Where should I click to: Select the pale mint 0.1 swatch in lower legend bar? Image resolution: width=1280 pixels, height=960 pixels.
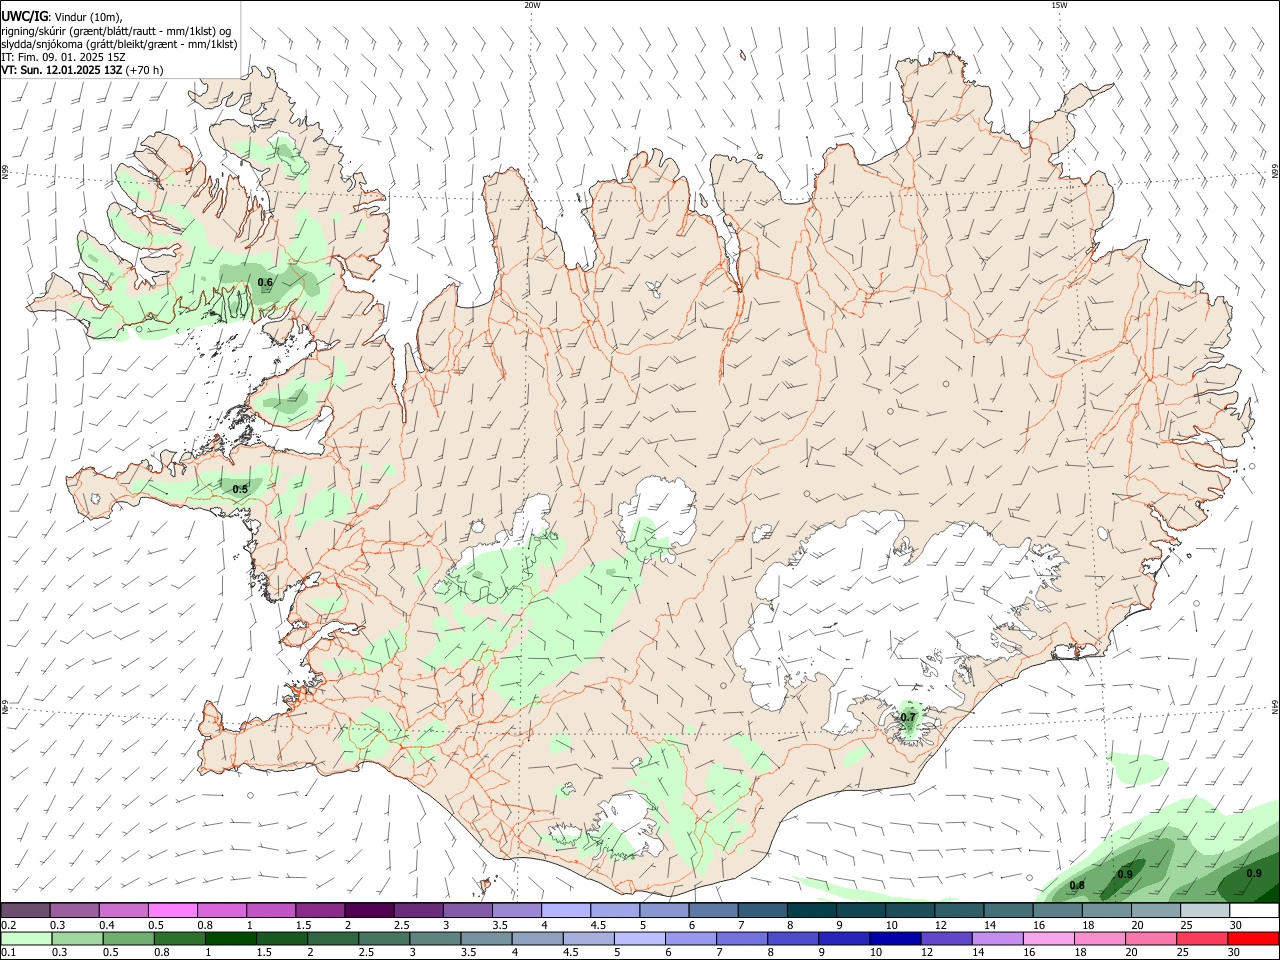click(x=26, y=938)
